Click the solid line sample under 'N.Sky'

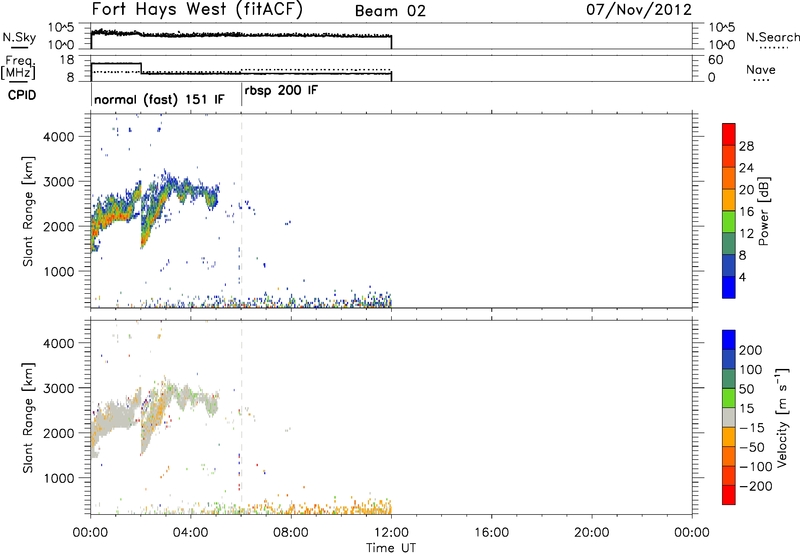click(19, 47)
